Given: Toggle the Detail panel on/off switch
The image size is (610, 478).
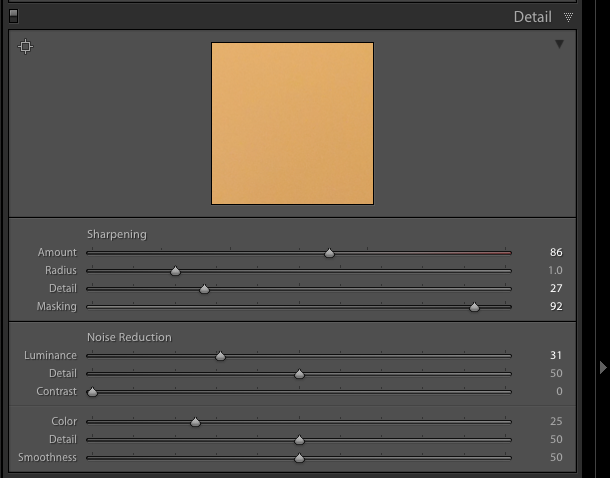Looking at the screenshot, I should pyautogui.click(x=13, y=16).
